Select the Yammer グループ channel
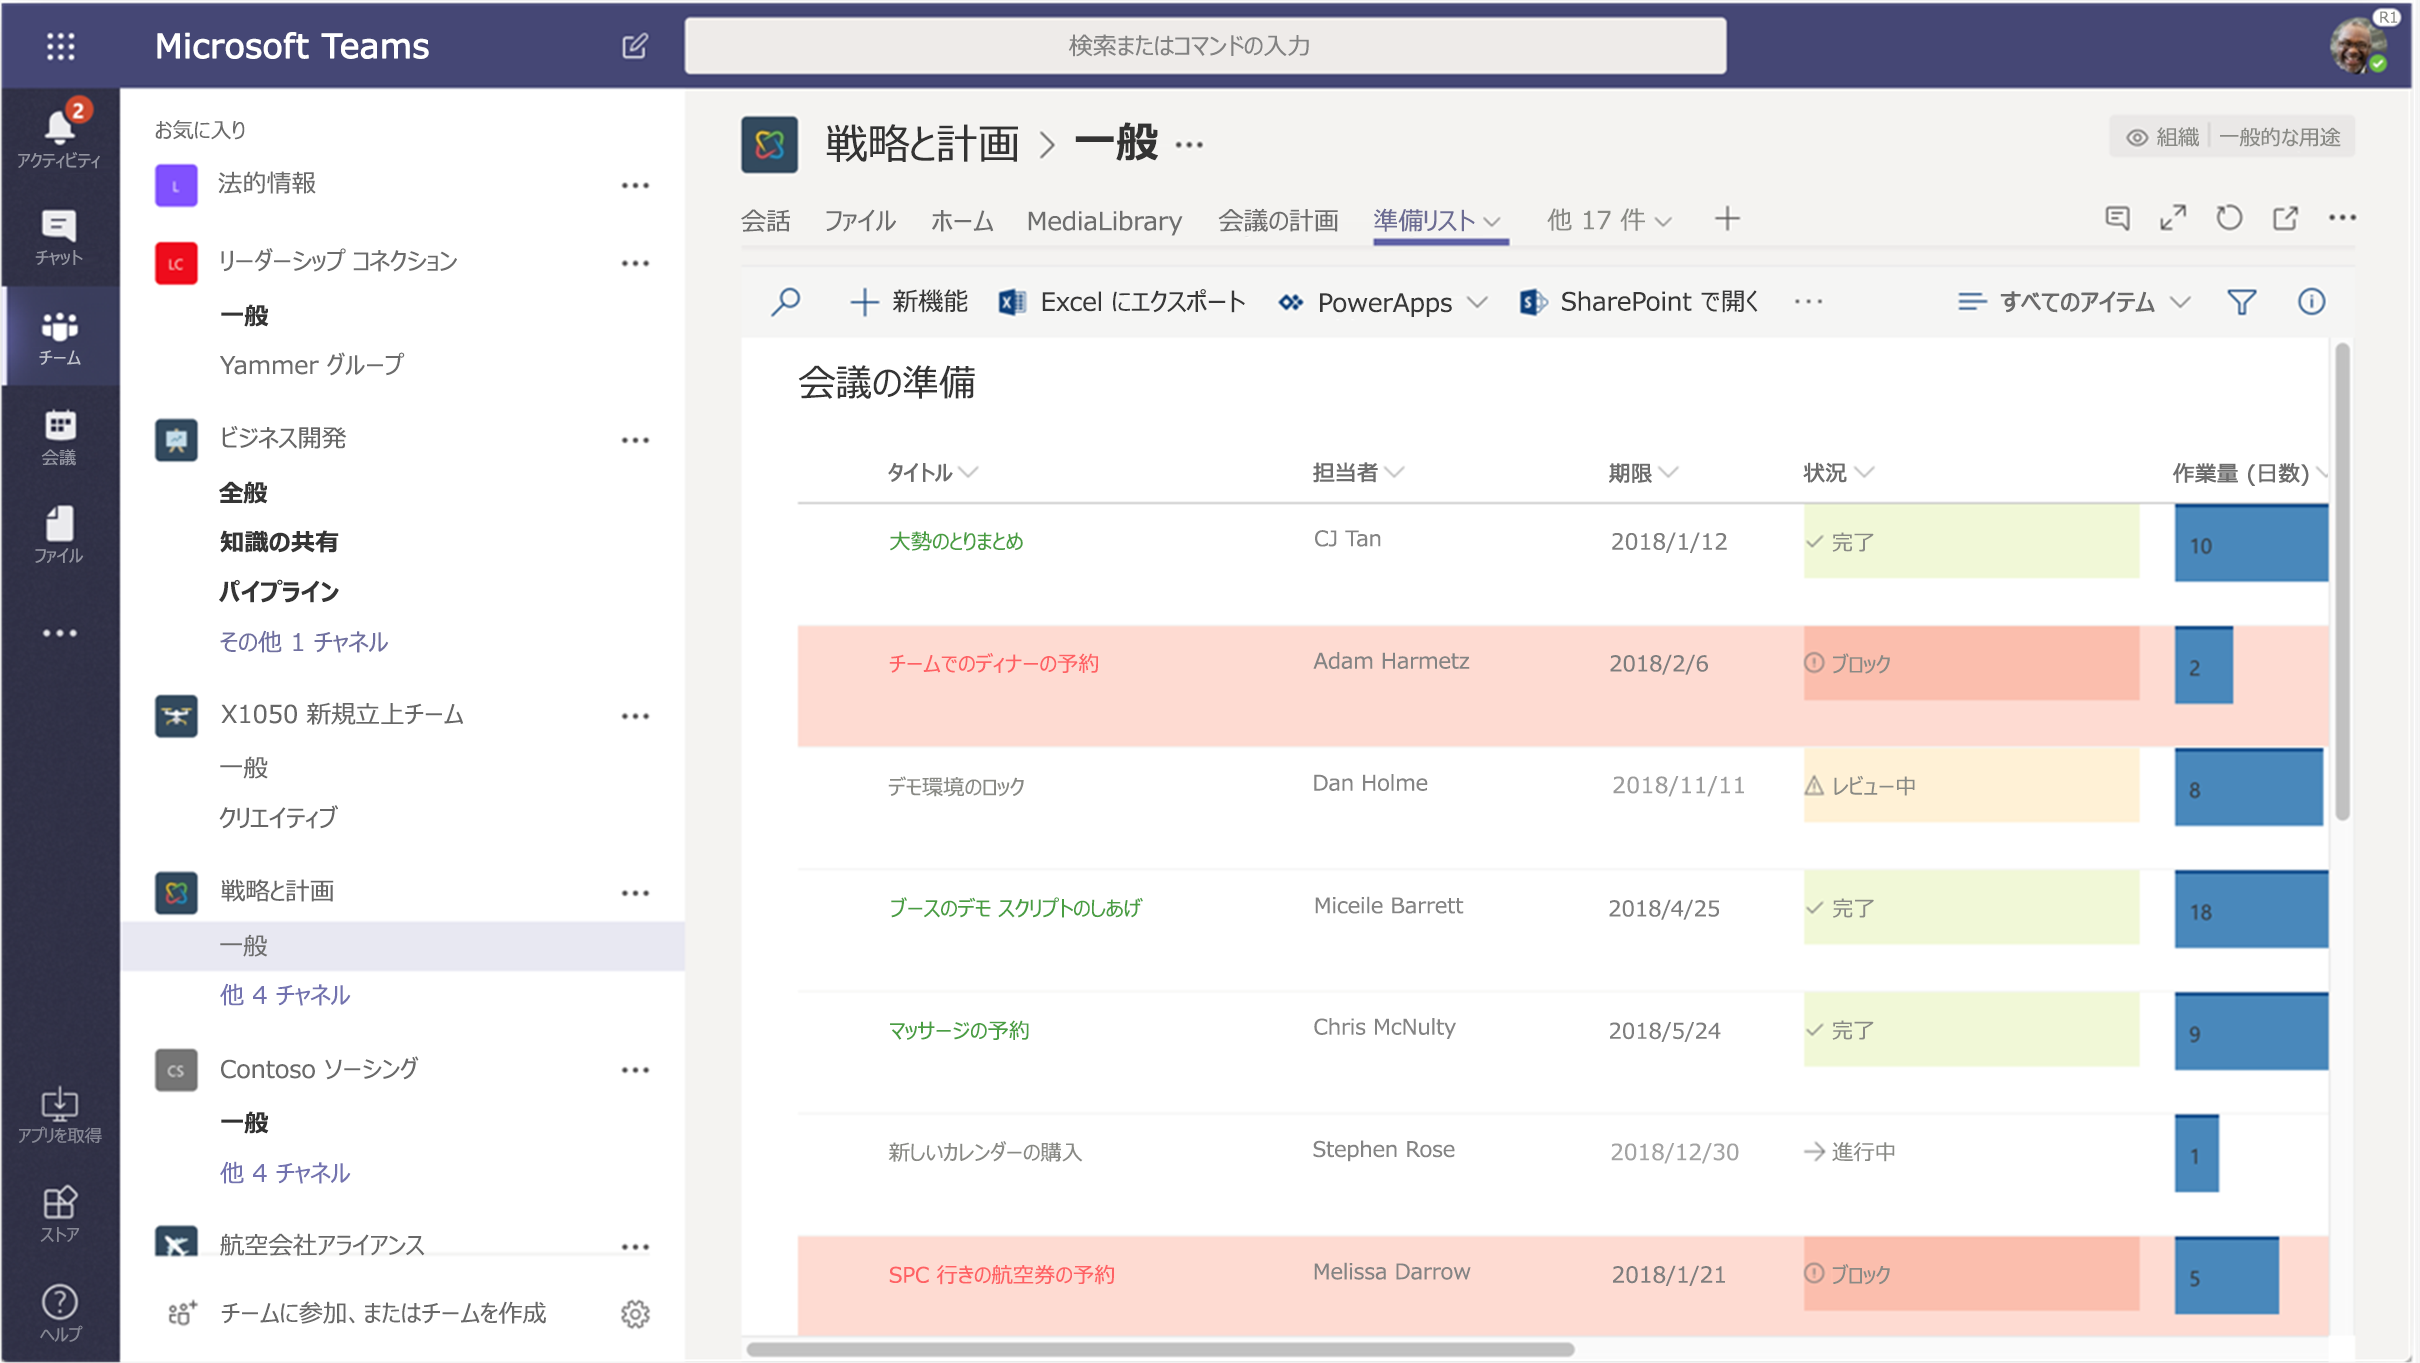 pos(311,365)
